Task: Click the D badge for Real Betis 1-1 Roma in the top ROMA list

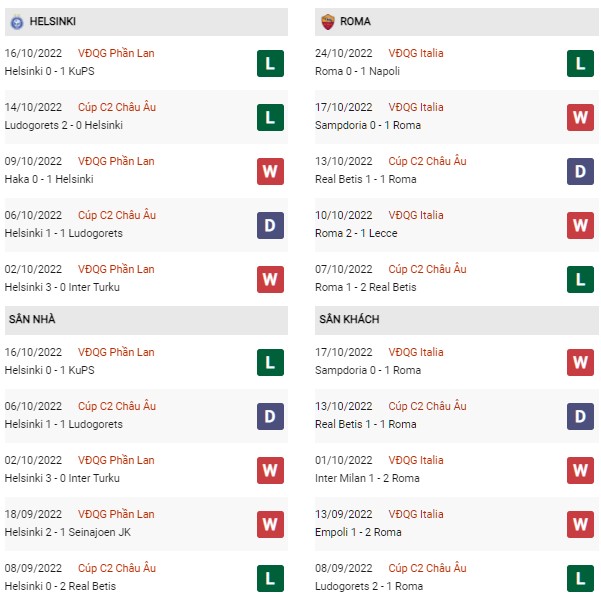Action: pos(580,172)
